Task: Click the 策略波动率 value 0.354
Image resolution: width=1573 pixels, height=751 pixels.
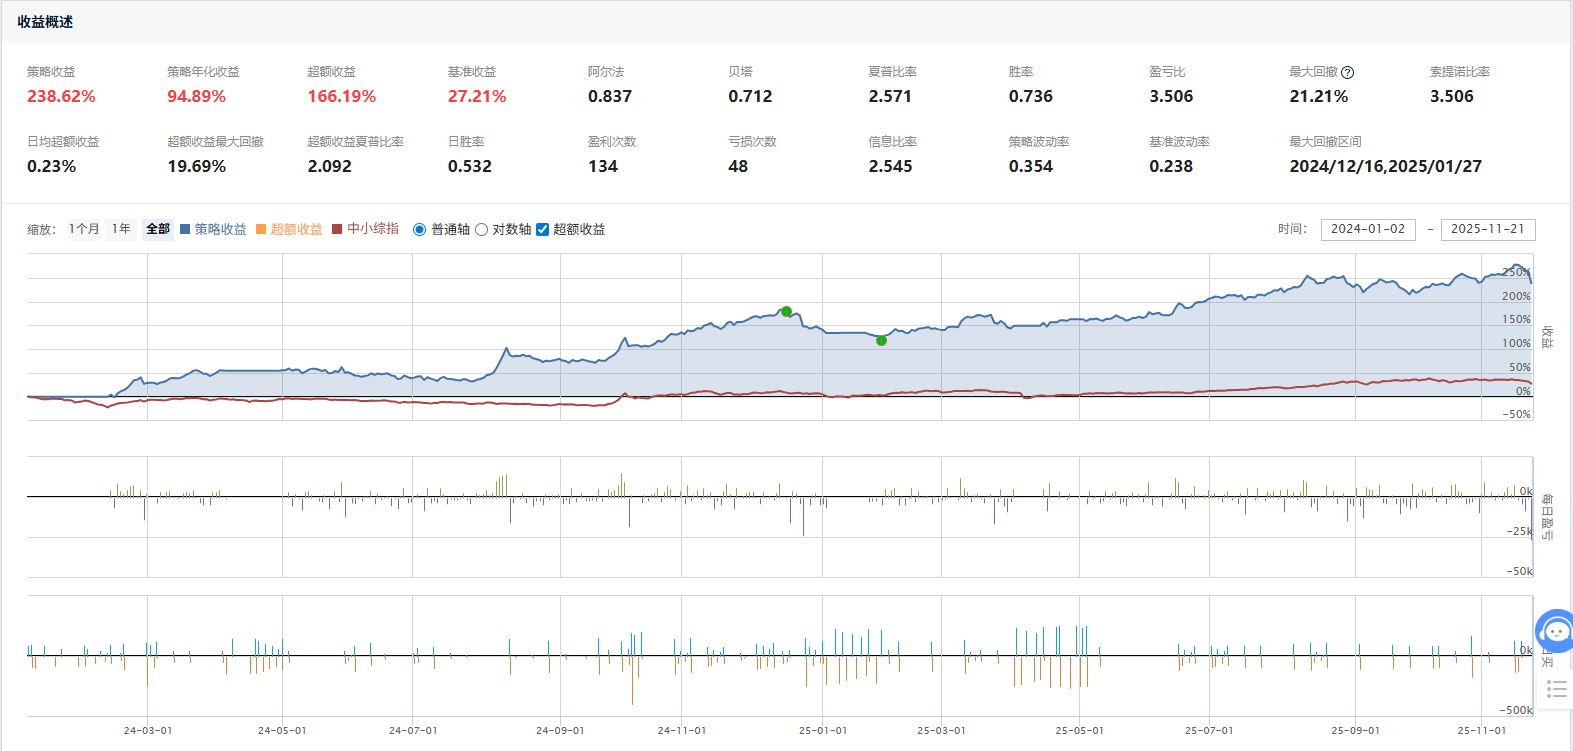Action: tap(1031, 166)
